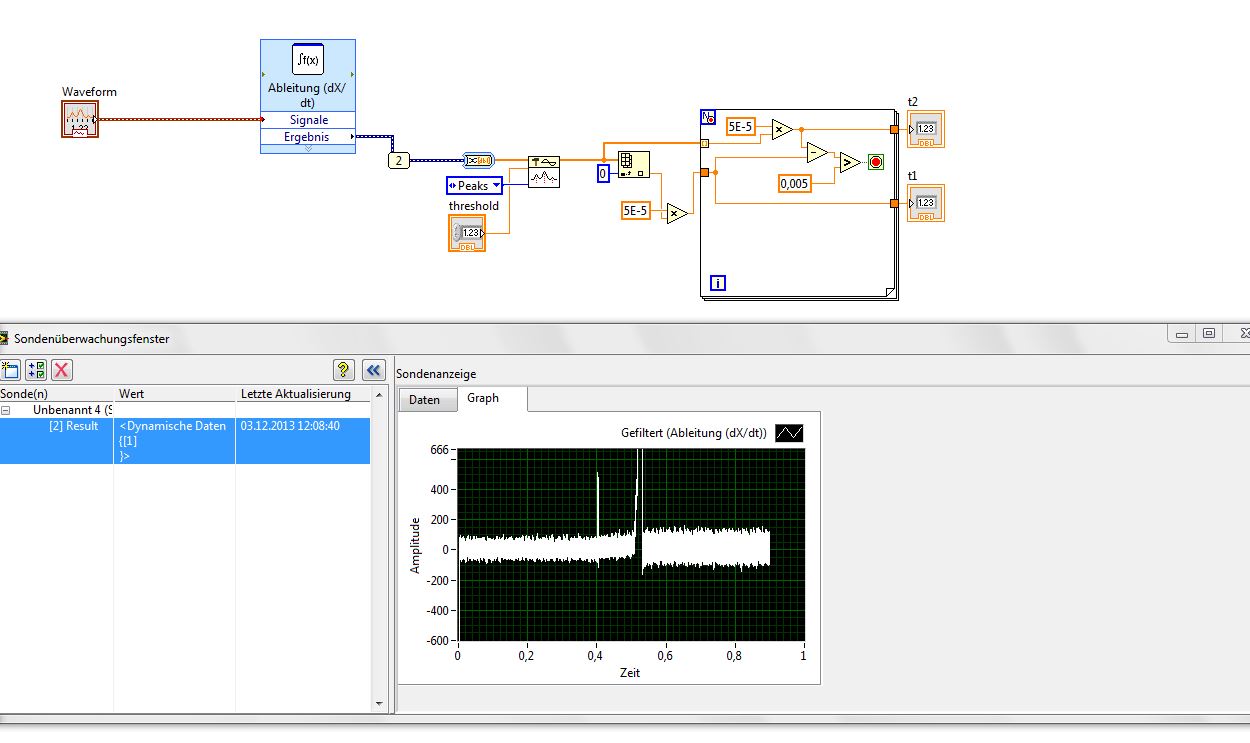
Task: Select the Waveform control terminal
Action: [x=79, y=119]
